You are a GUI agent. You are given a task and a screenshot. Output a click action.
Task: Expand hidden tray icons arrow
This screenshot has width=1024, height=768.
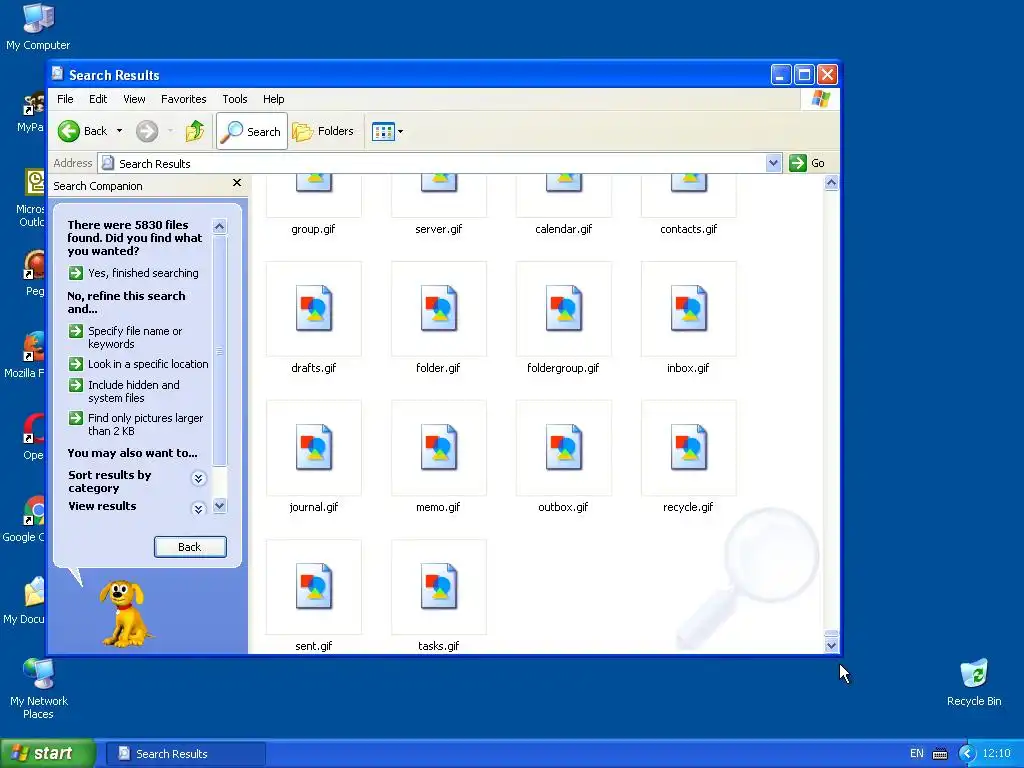click(967, 754)
